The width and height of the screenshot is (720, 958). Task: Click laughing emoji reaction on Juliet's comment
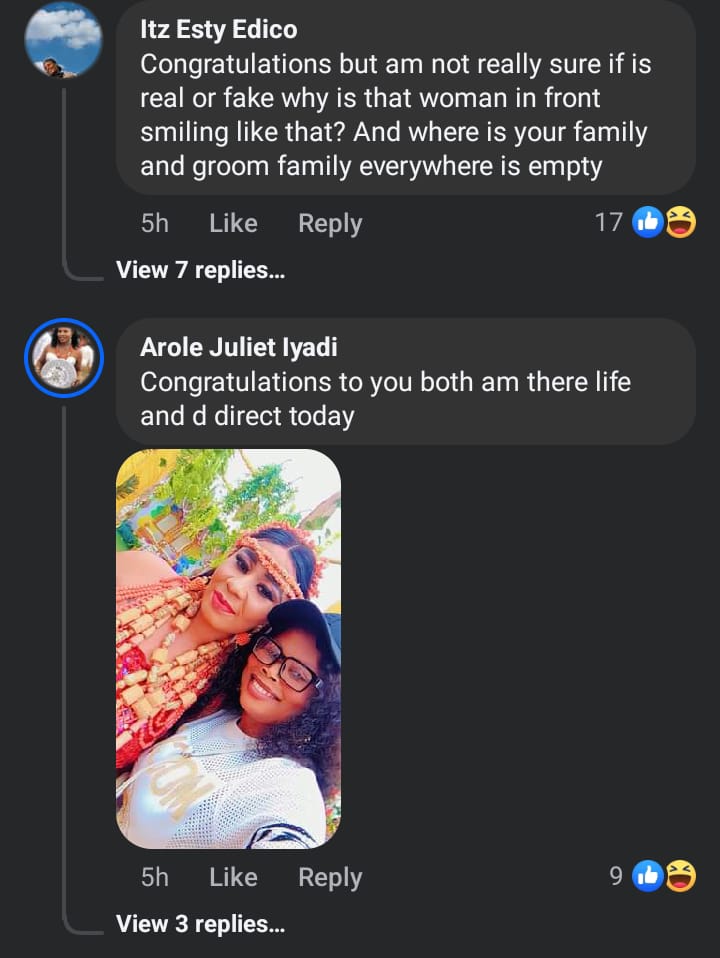click(680, 876)
